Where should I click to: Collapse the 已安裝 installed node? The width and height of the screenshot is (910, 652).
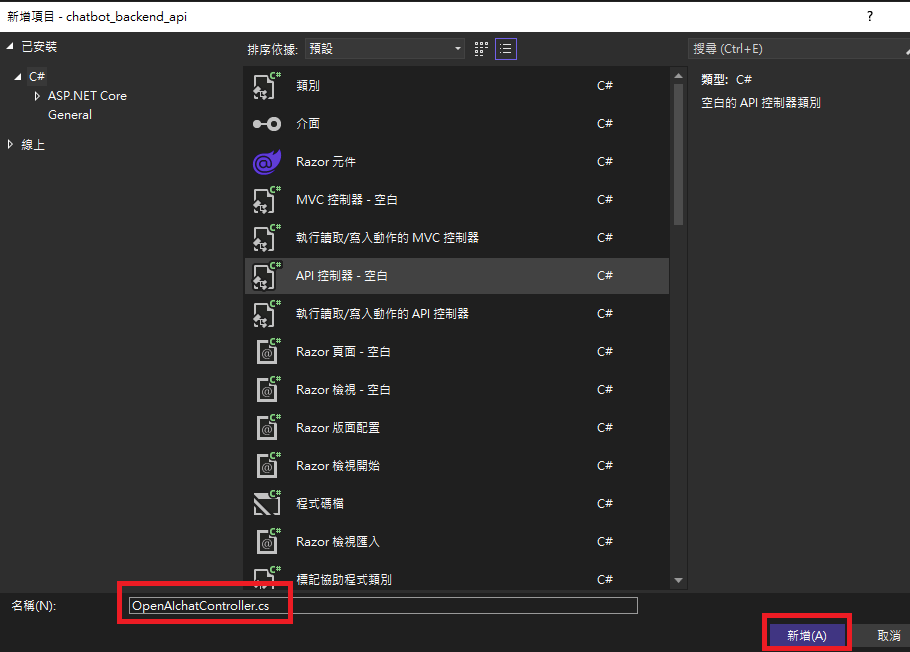(10, 46)
